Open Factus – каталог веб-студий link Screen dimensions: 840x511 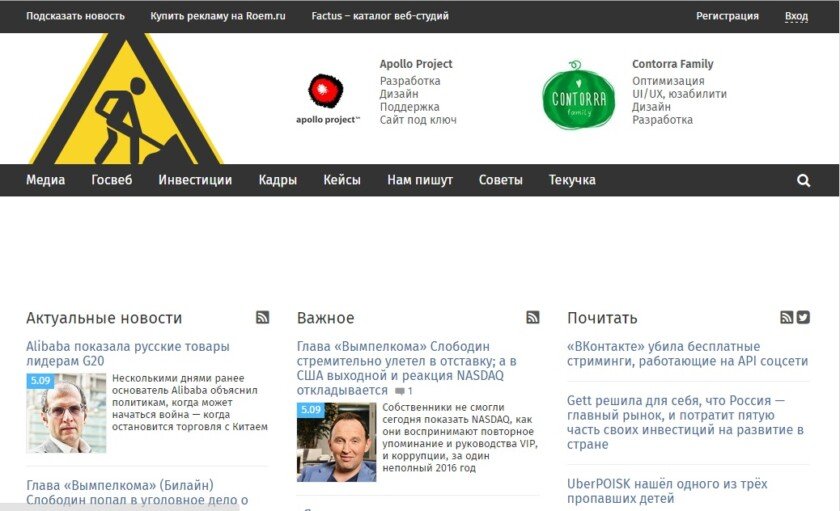click(380, 16)
